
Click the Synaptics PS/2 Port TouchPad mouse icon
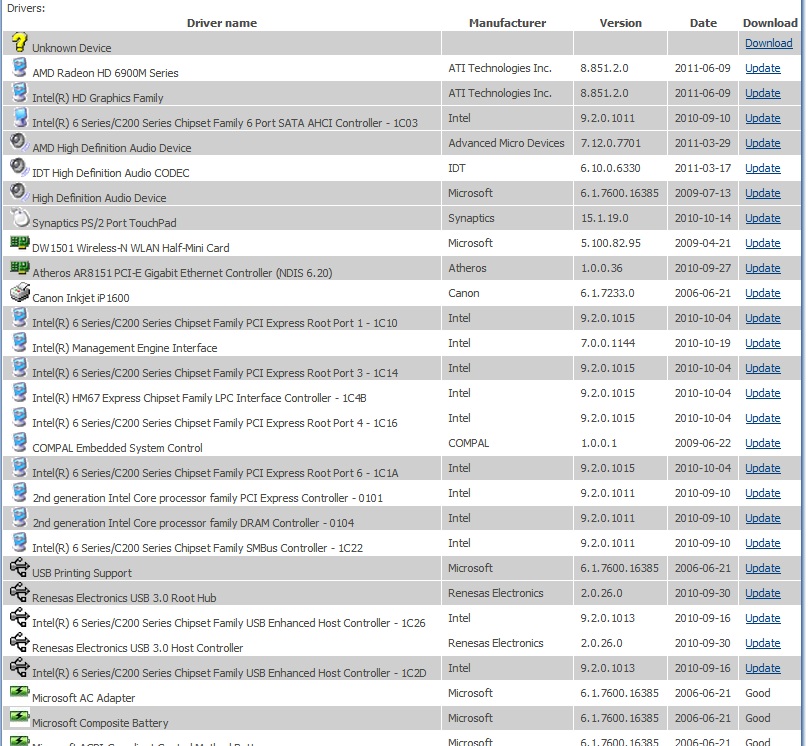tap(20, 217)
